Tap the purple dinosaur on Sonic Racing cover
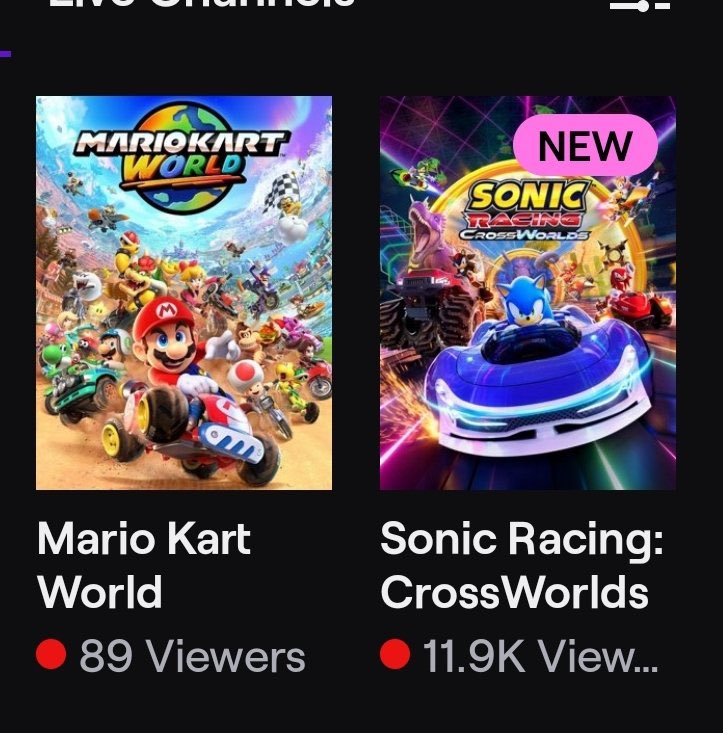The image size is (723, 733). tap(428, 232)
